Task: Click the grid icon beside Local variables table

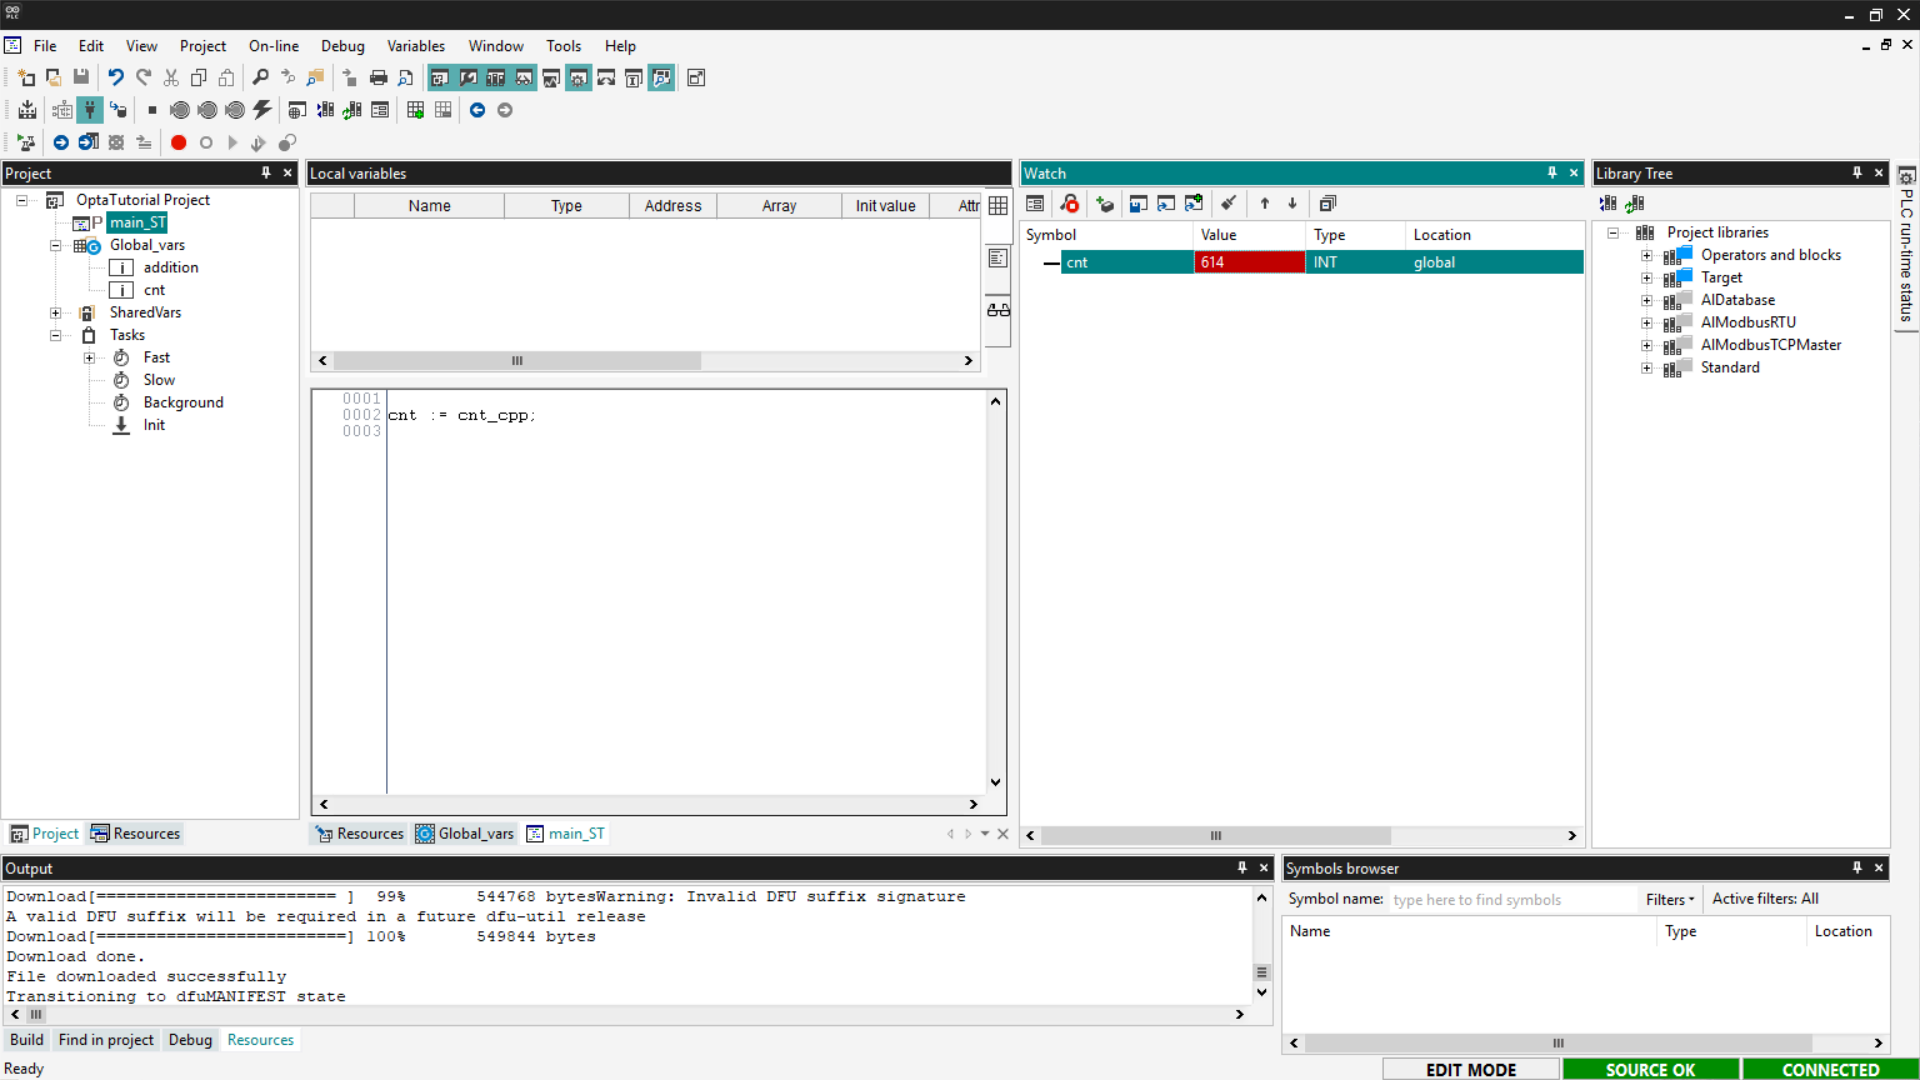Action: (998, 206)
